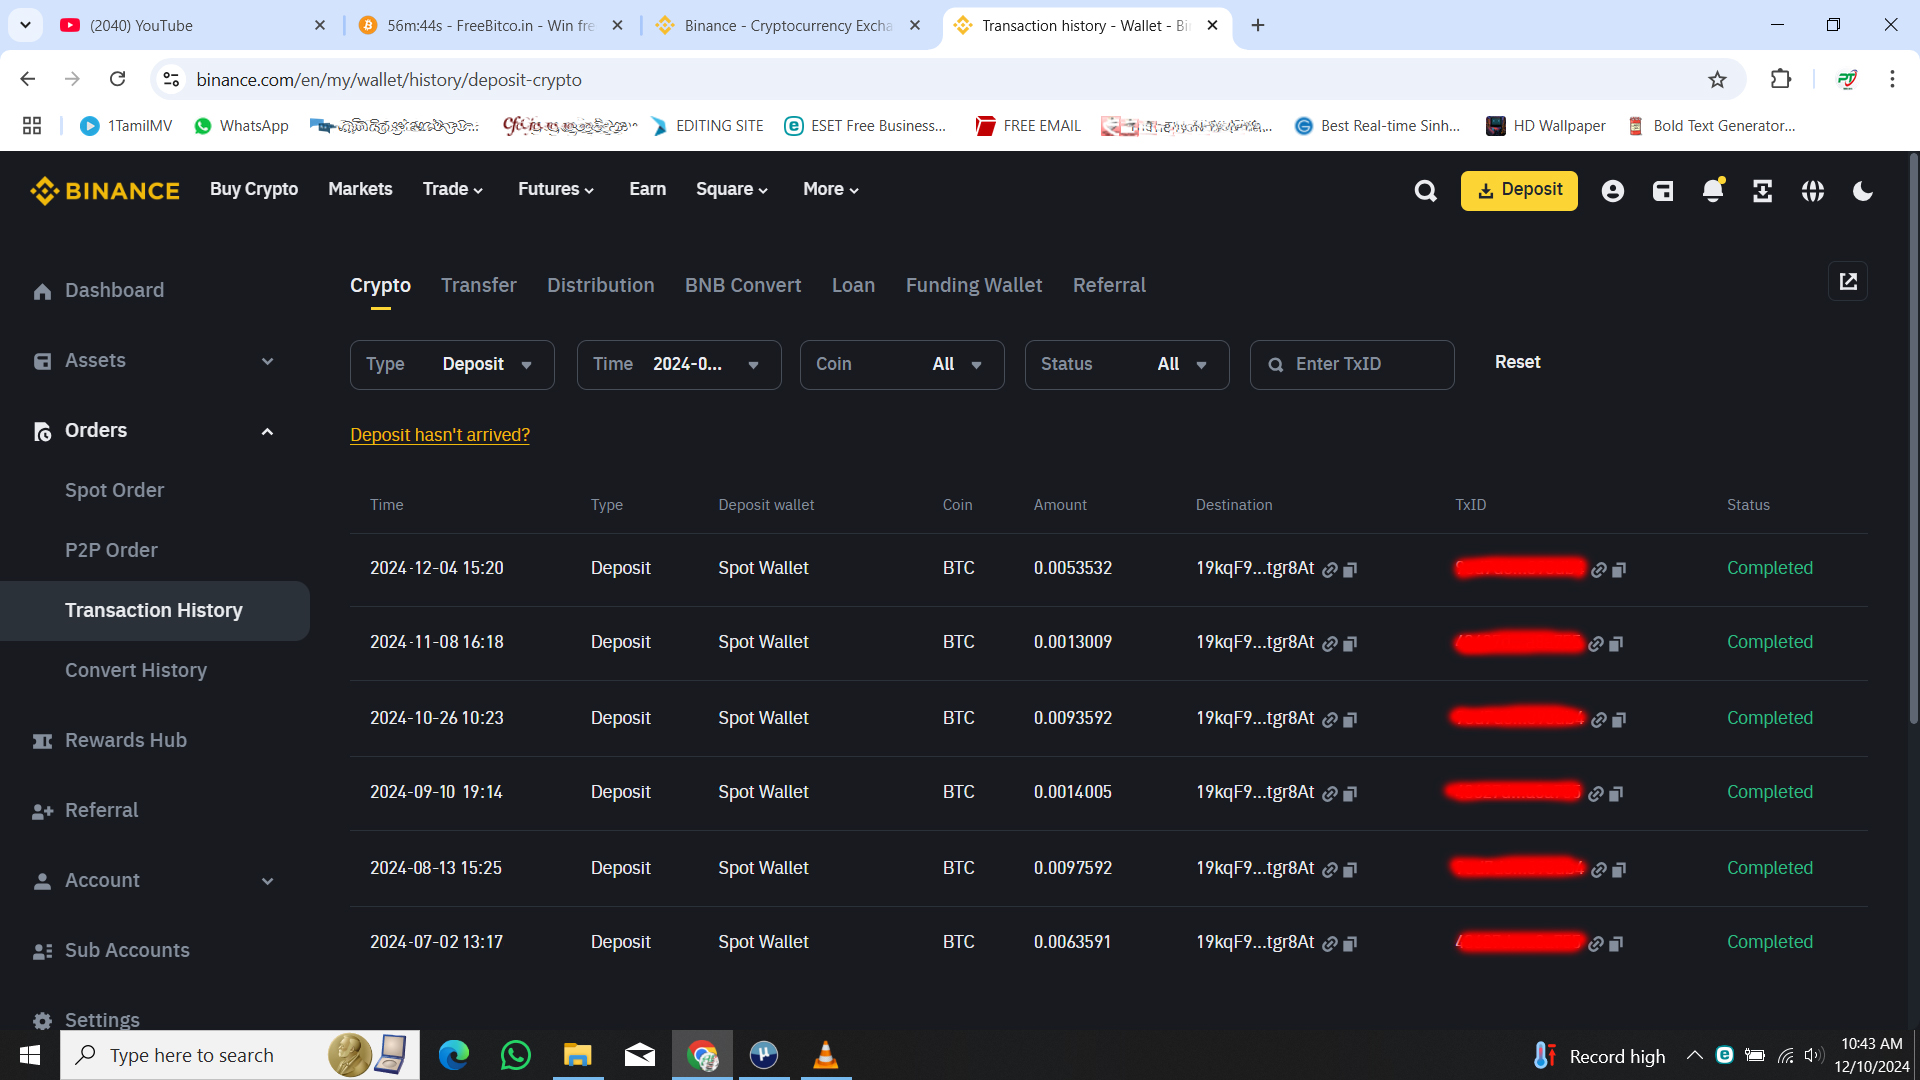1920x1080 pixels.
Task: Open TxID link for 2024-07-02 deposit
Action: [x=1596, y=944]
